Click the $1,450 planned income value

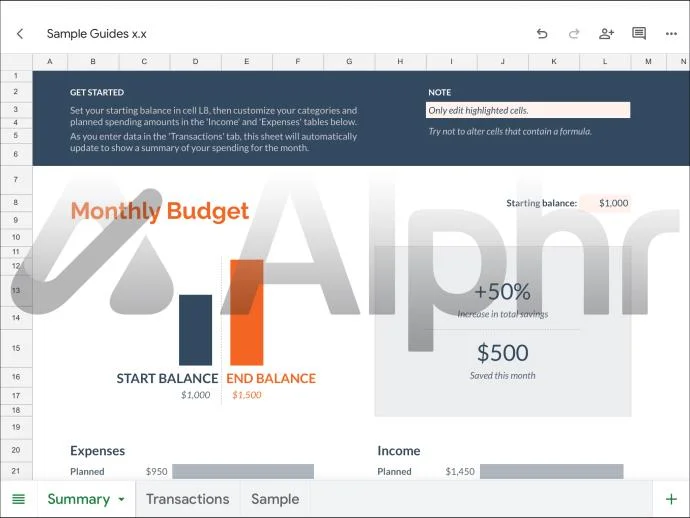pos(460,471)
